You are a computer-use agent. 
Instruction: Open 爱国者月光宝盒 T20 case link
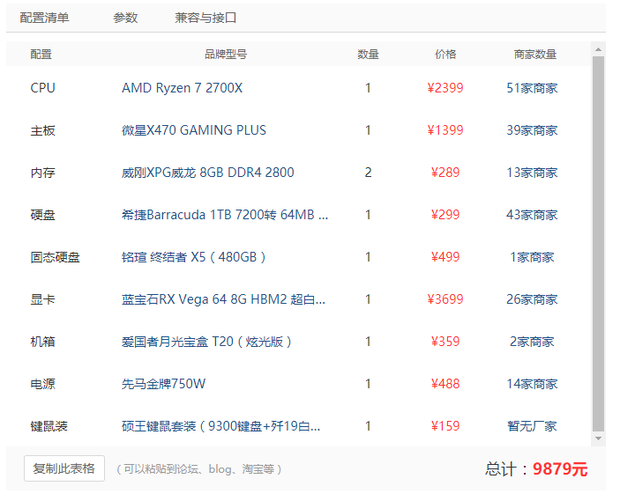coord(206,342)
